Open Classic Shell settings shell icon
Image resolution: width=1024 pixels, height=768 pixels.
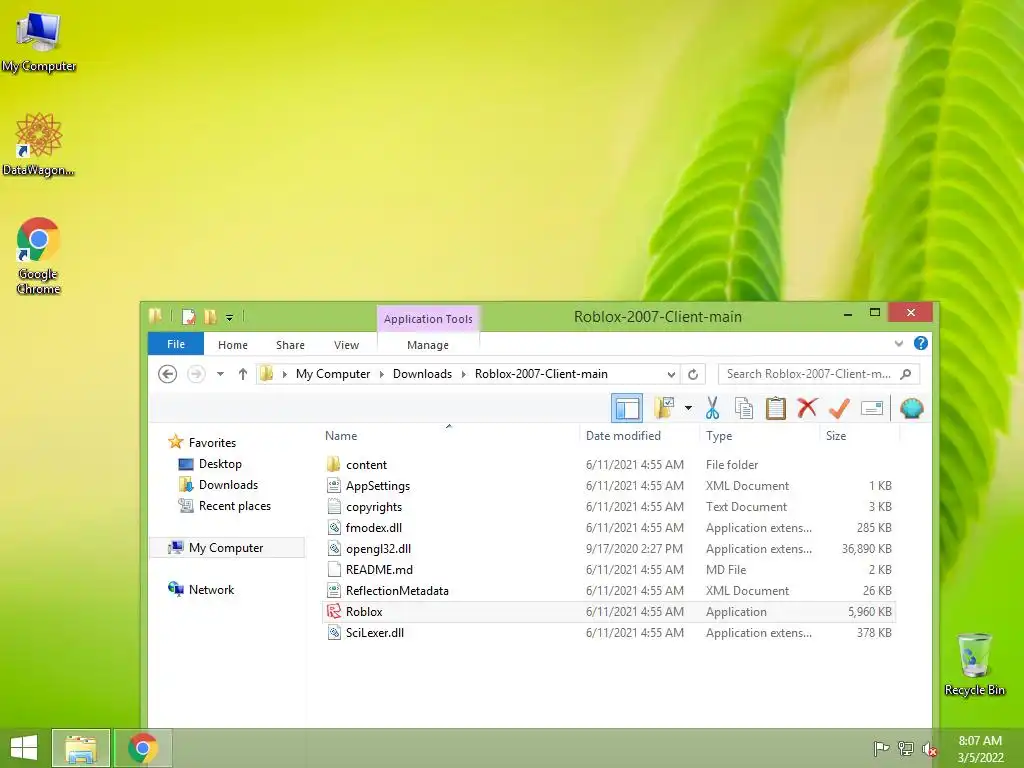point(912,408)
